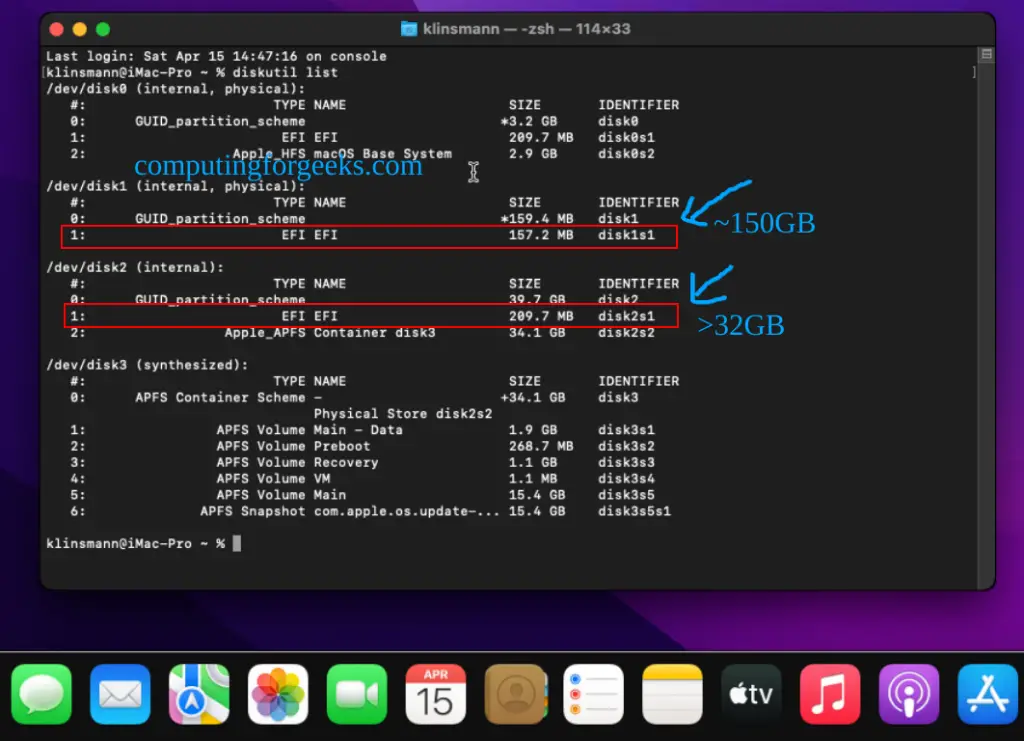Open Contacts app in the Dock
1024x741 pixels.
point(515,694)
